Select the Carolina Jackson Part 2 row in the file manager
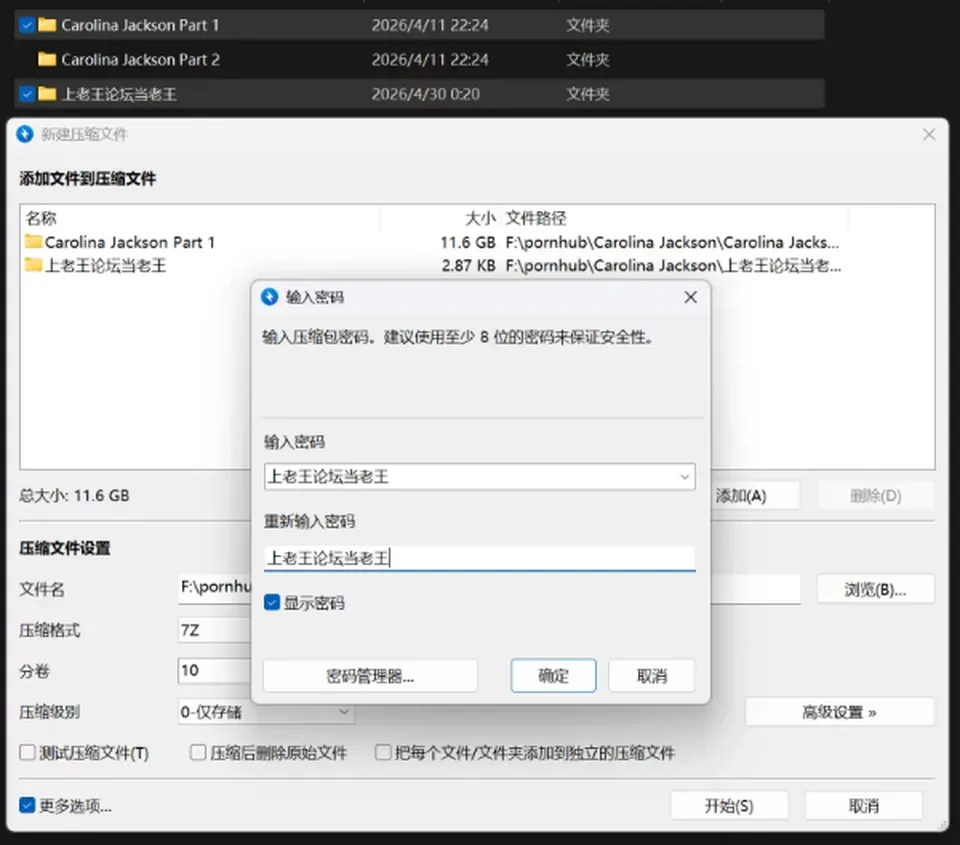Screen dimensions: 960x845 [x=419, y=59]
